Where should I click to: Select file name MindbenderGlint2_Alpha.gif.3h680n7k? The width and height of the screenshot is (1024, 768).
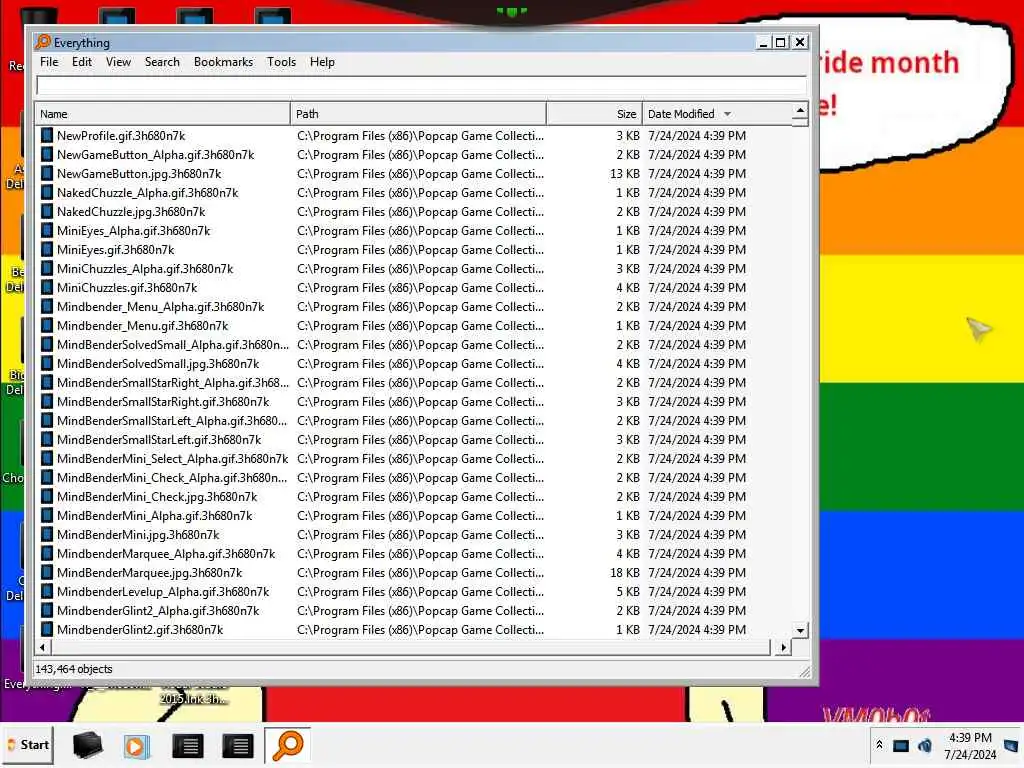tap(158, 611)
